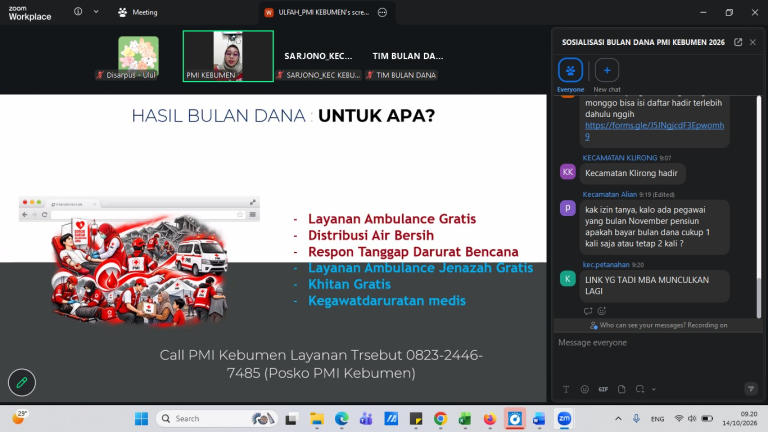
Task: Open Word from taskbar
Action: pos(539,419)
